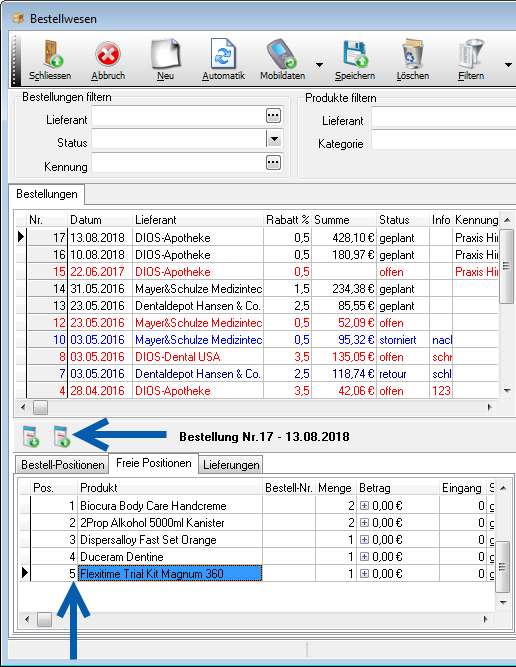Open the Mobildaten scanner tool
The width and height of the screenshot is (516, 667).
click(x=282, y=54)
